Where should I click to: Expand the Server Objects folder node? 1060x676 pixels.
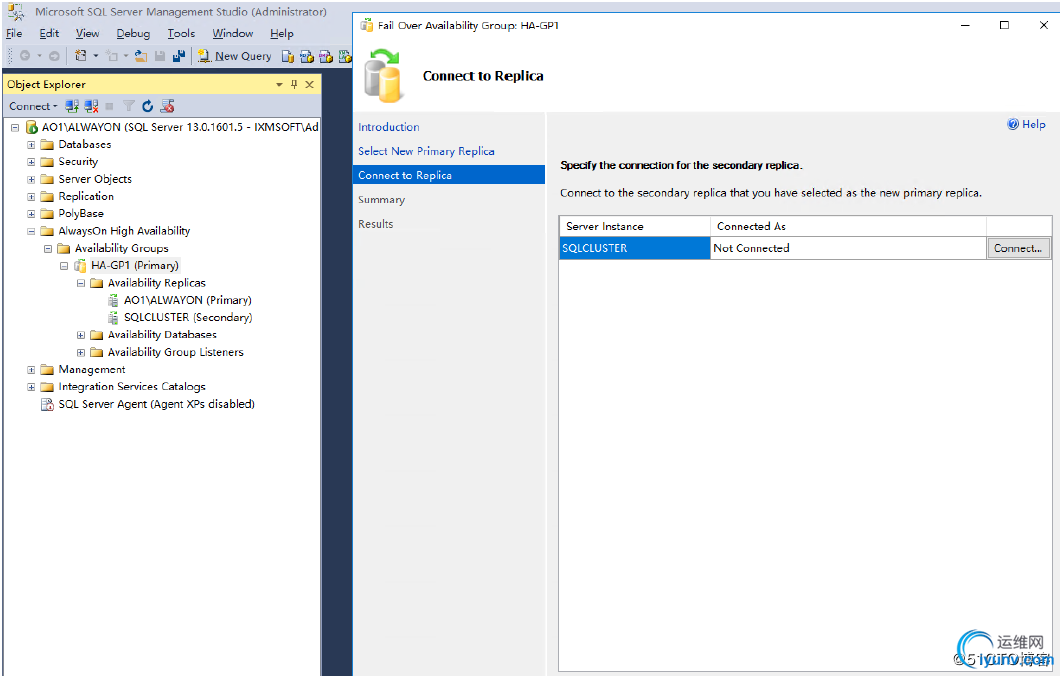31,179
